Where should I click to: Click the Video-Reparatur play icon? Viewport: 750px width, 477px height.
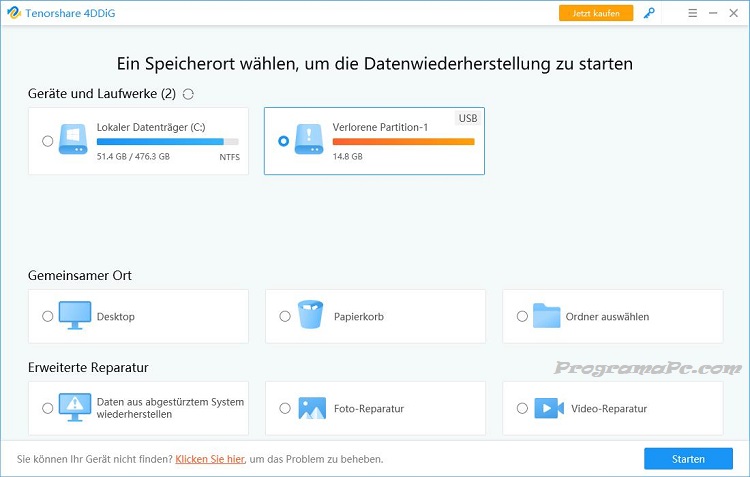[547, 408]
